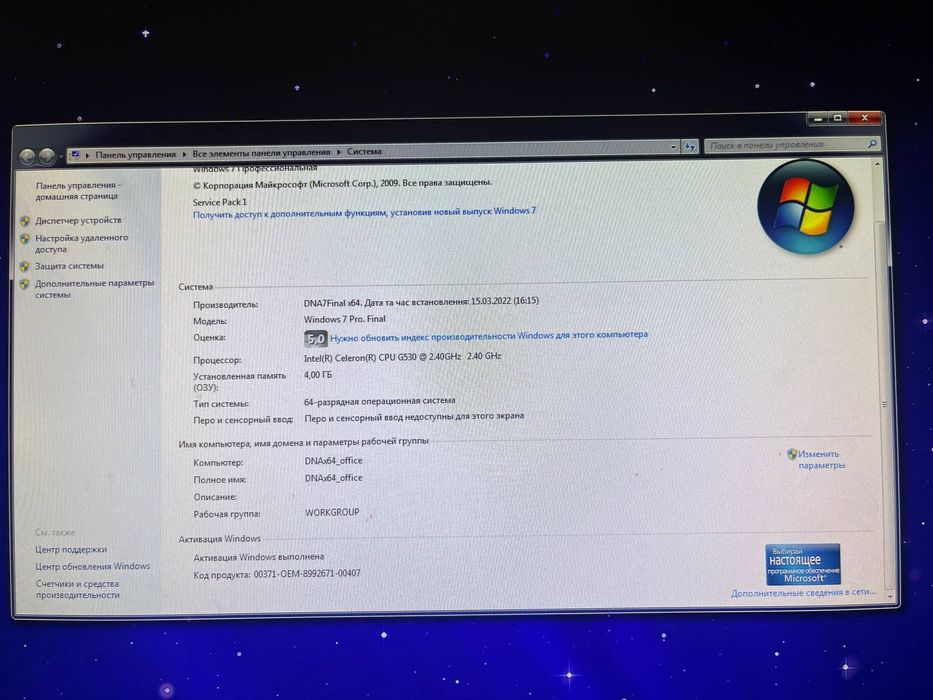Select Все элементы панели управления breadcrumb
This screenshot has width=933, height=700.
coord(261,152)
